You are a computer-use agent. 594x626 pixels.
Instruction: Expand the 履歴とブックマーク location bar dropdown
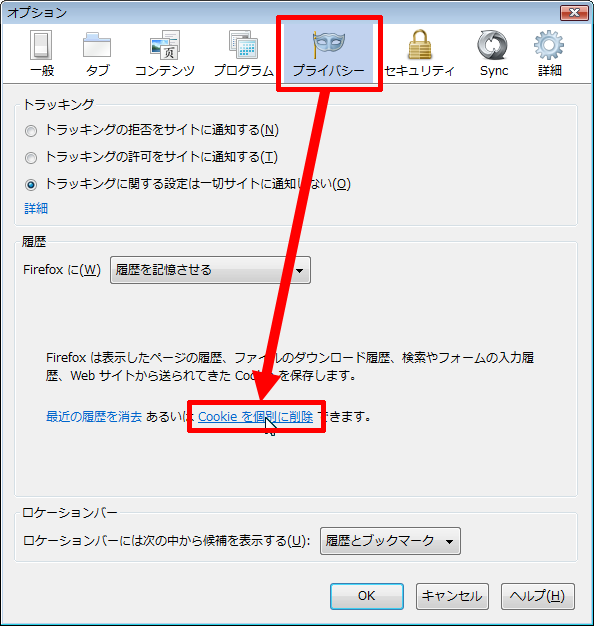tap(390, 541)
